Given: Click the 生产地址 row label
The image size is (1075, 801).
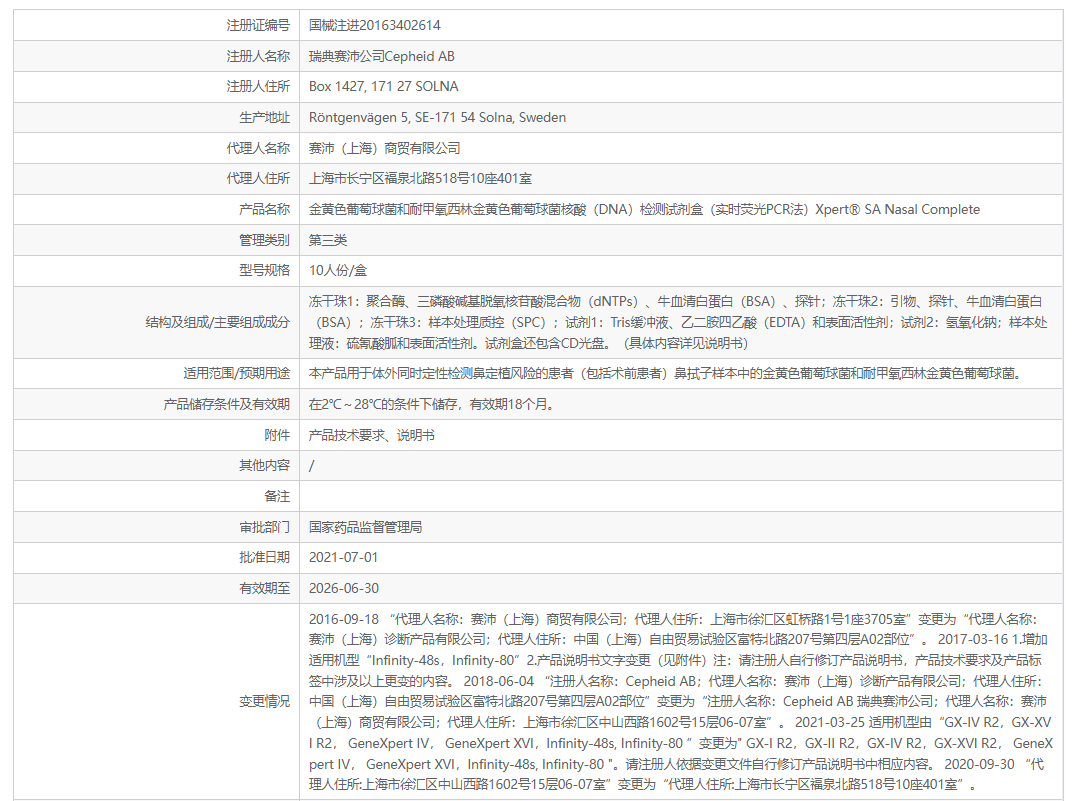Looking at the screenshot, I should pyautogui.click(x=264, y=117).
